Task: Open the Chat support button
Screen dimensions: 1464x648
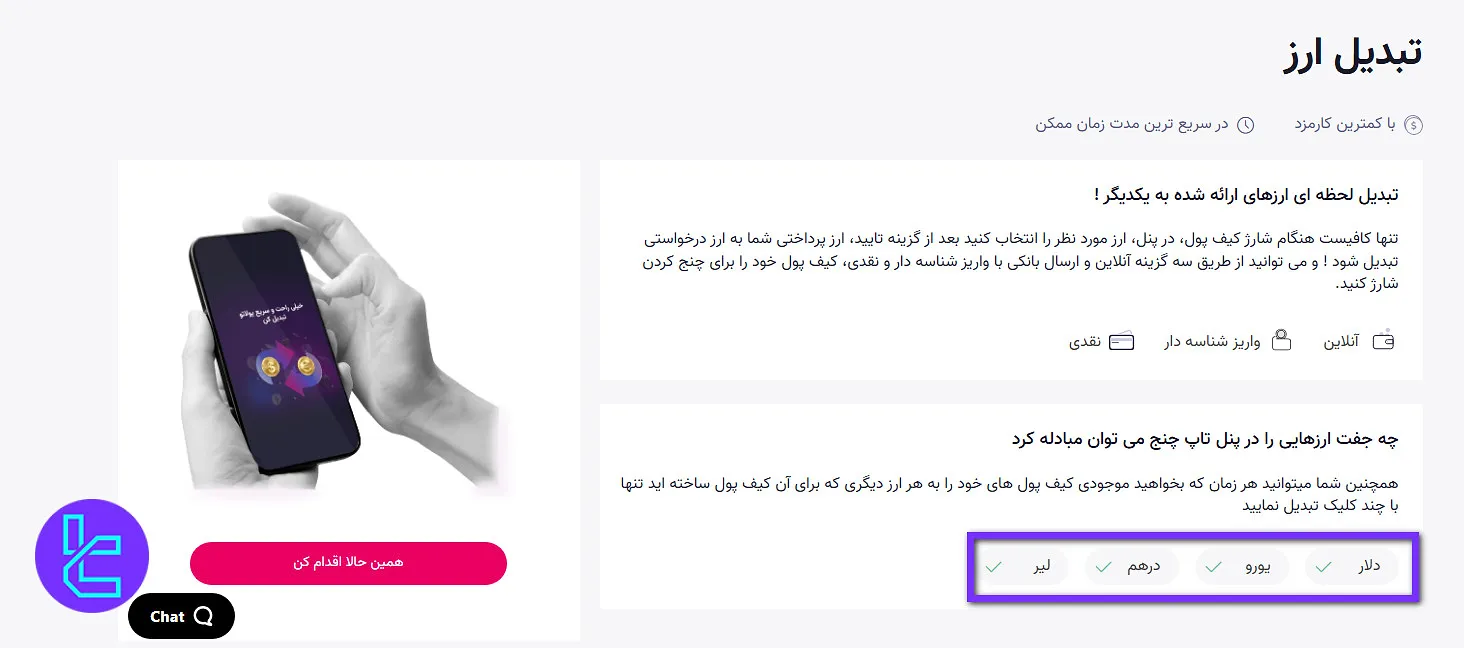Action: 180,616
